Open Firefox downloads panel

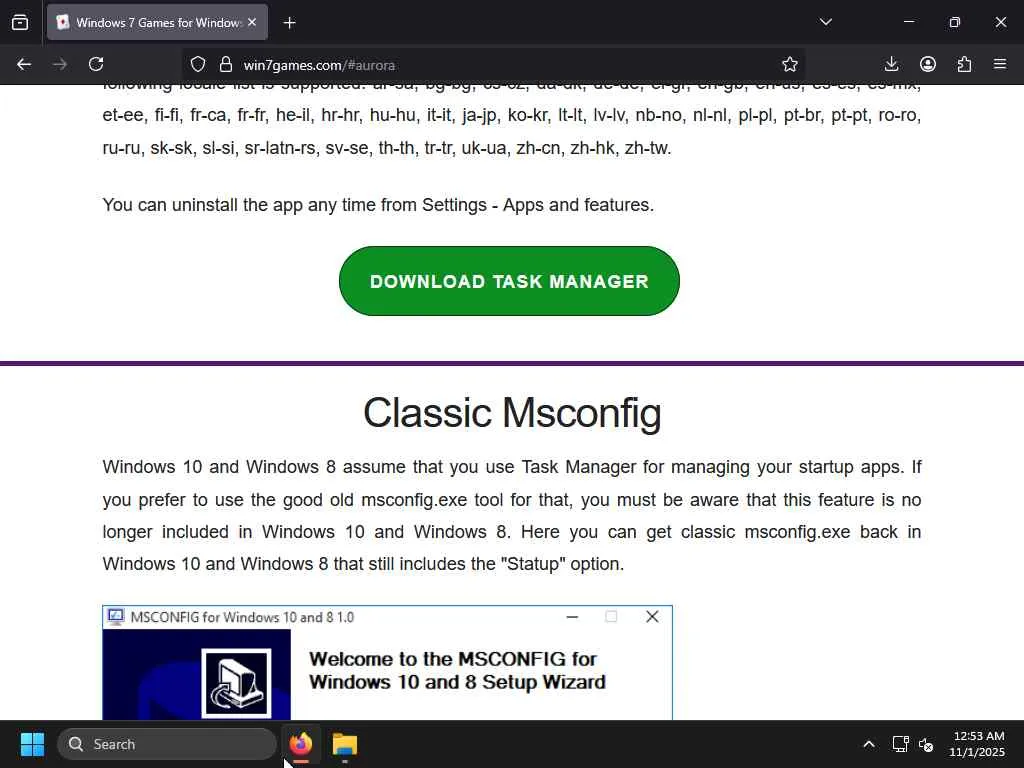(x=891, y=64)
